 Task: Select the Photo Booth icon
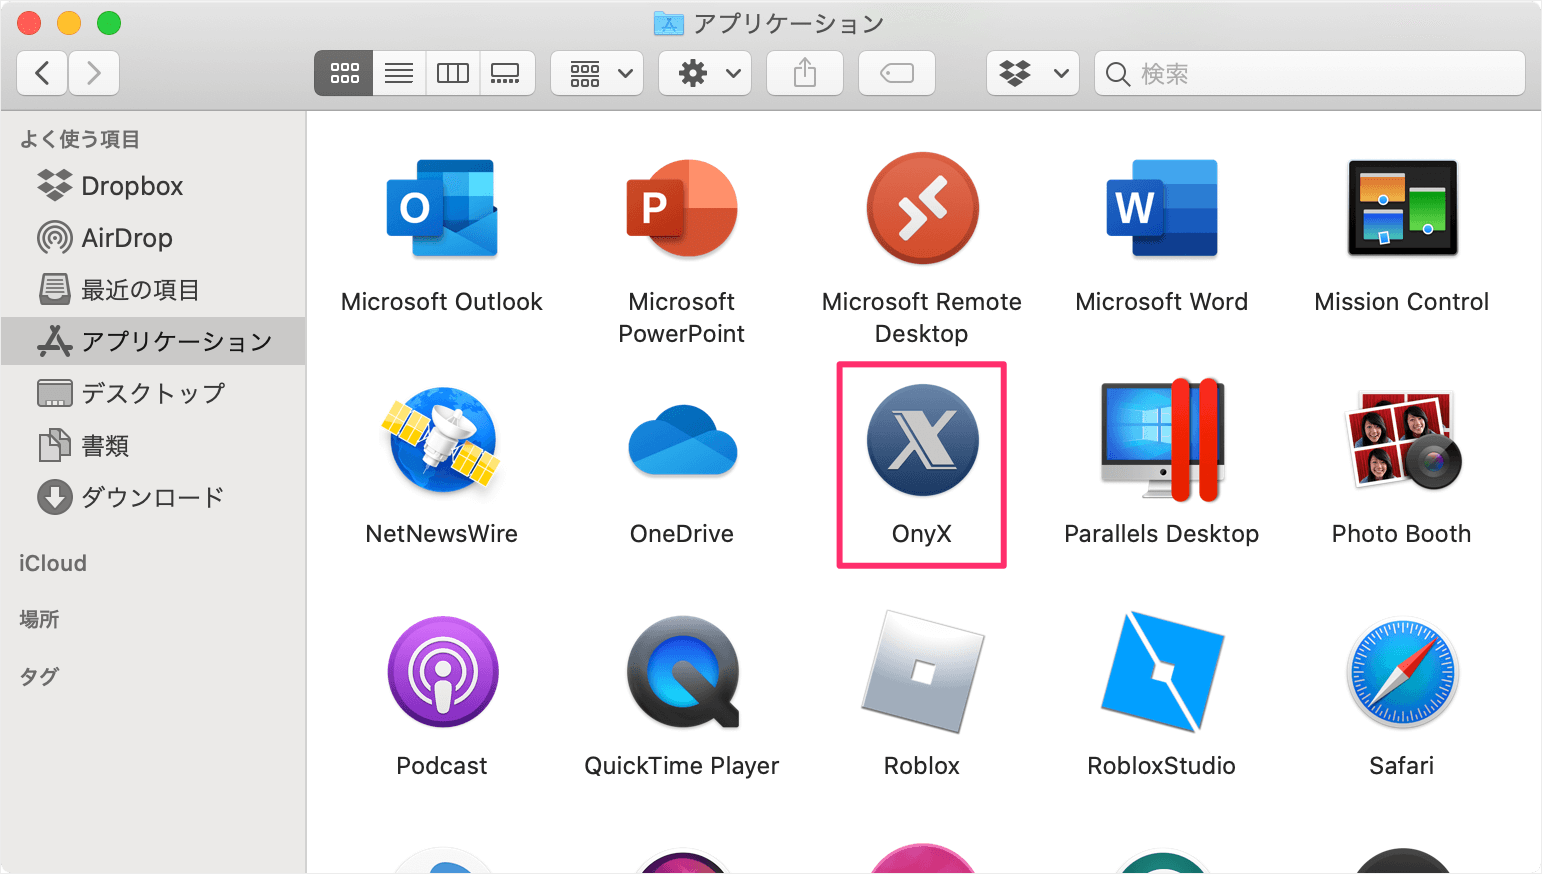coord(1402,440)
